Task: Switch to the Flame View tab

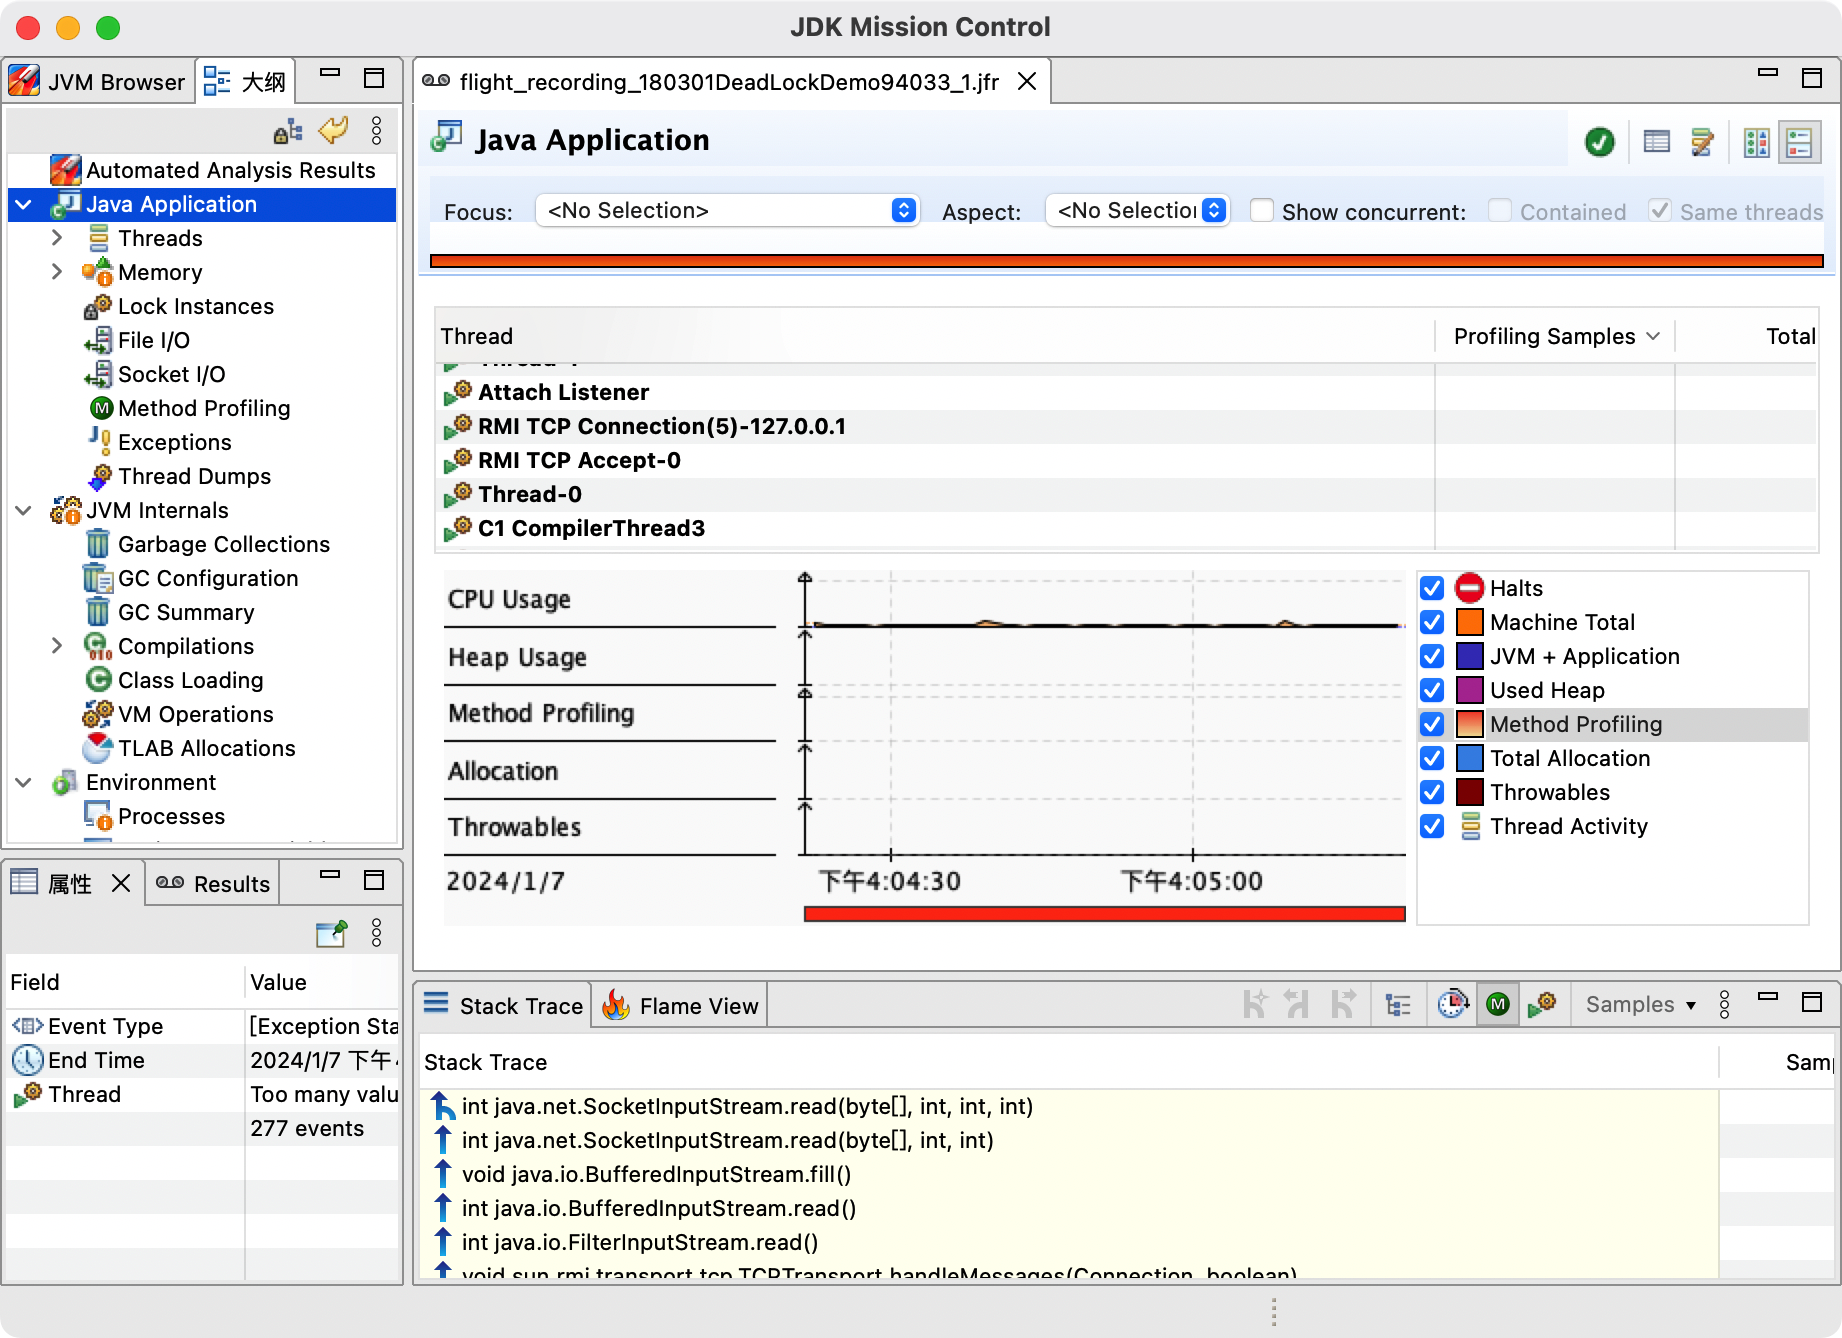Action: [680, 1006]
